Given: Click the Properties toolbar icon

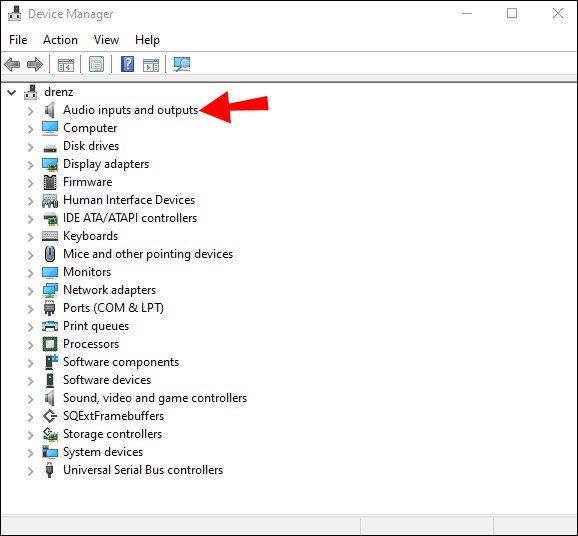Looking at the screenshot, I should click(97, 65).
